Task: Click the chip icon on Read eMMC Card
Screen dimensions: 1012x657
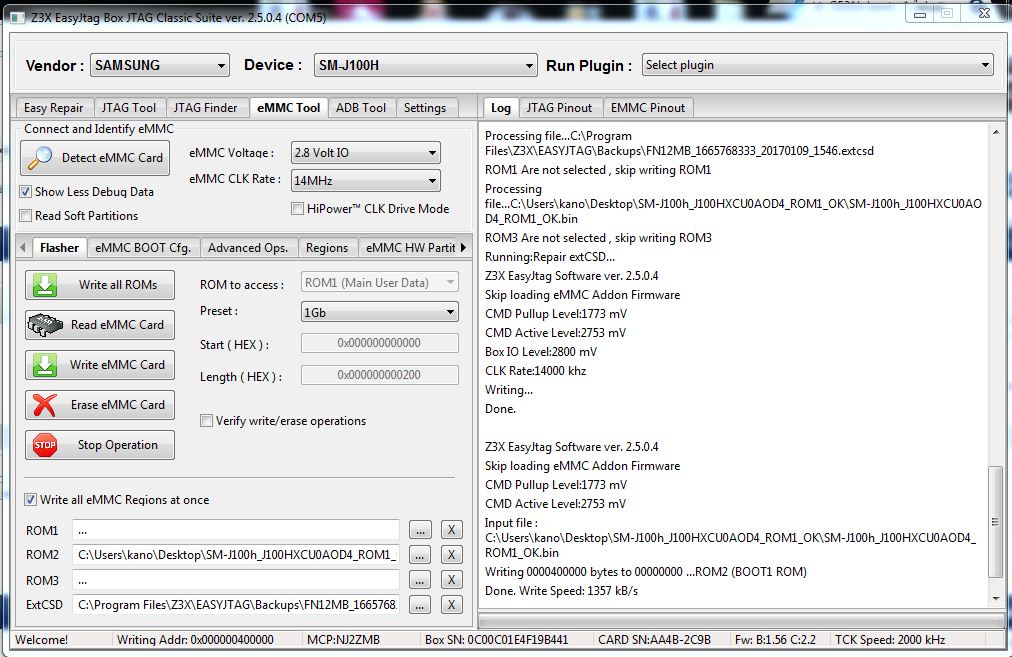Action: click(45, 325)
